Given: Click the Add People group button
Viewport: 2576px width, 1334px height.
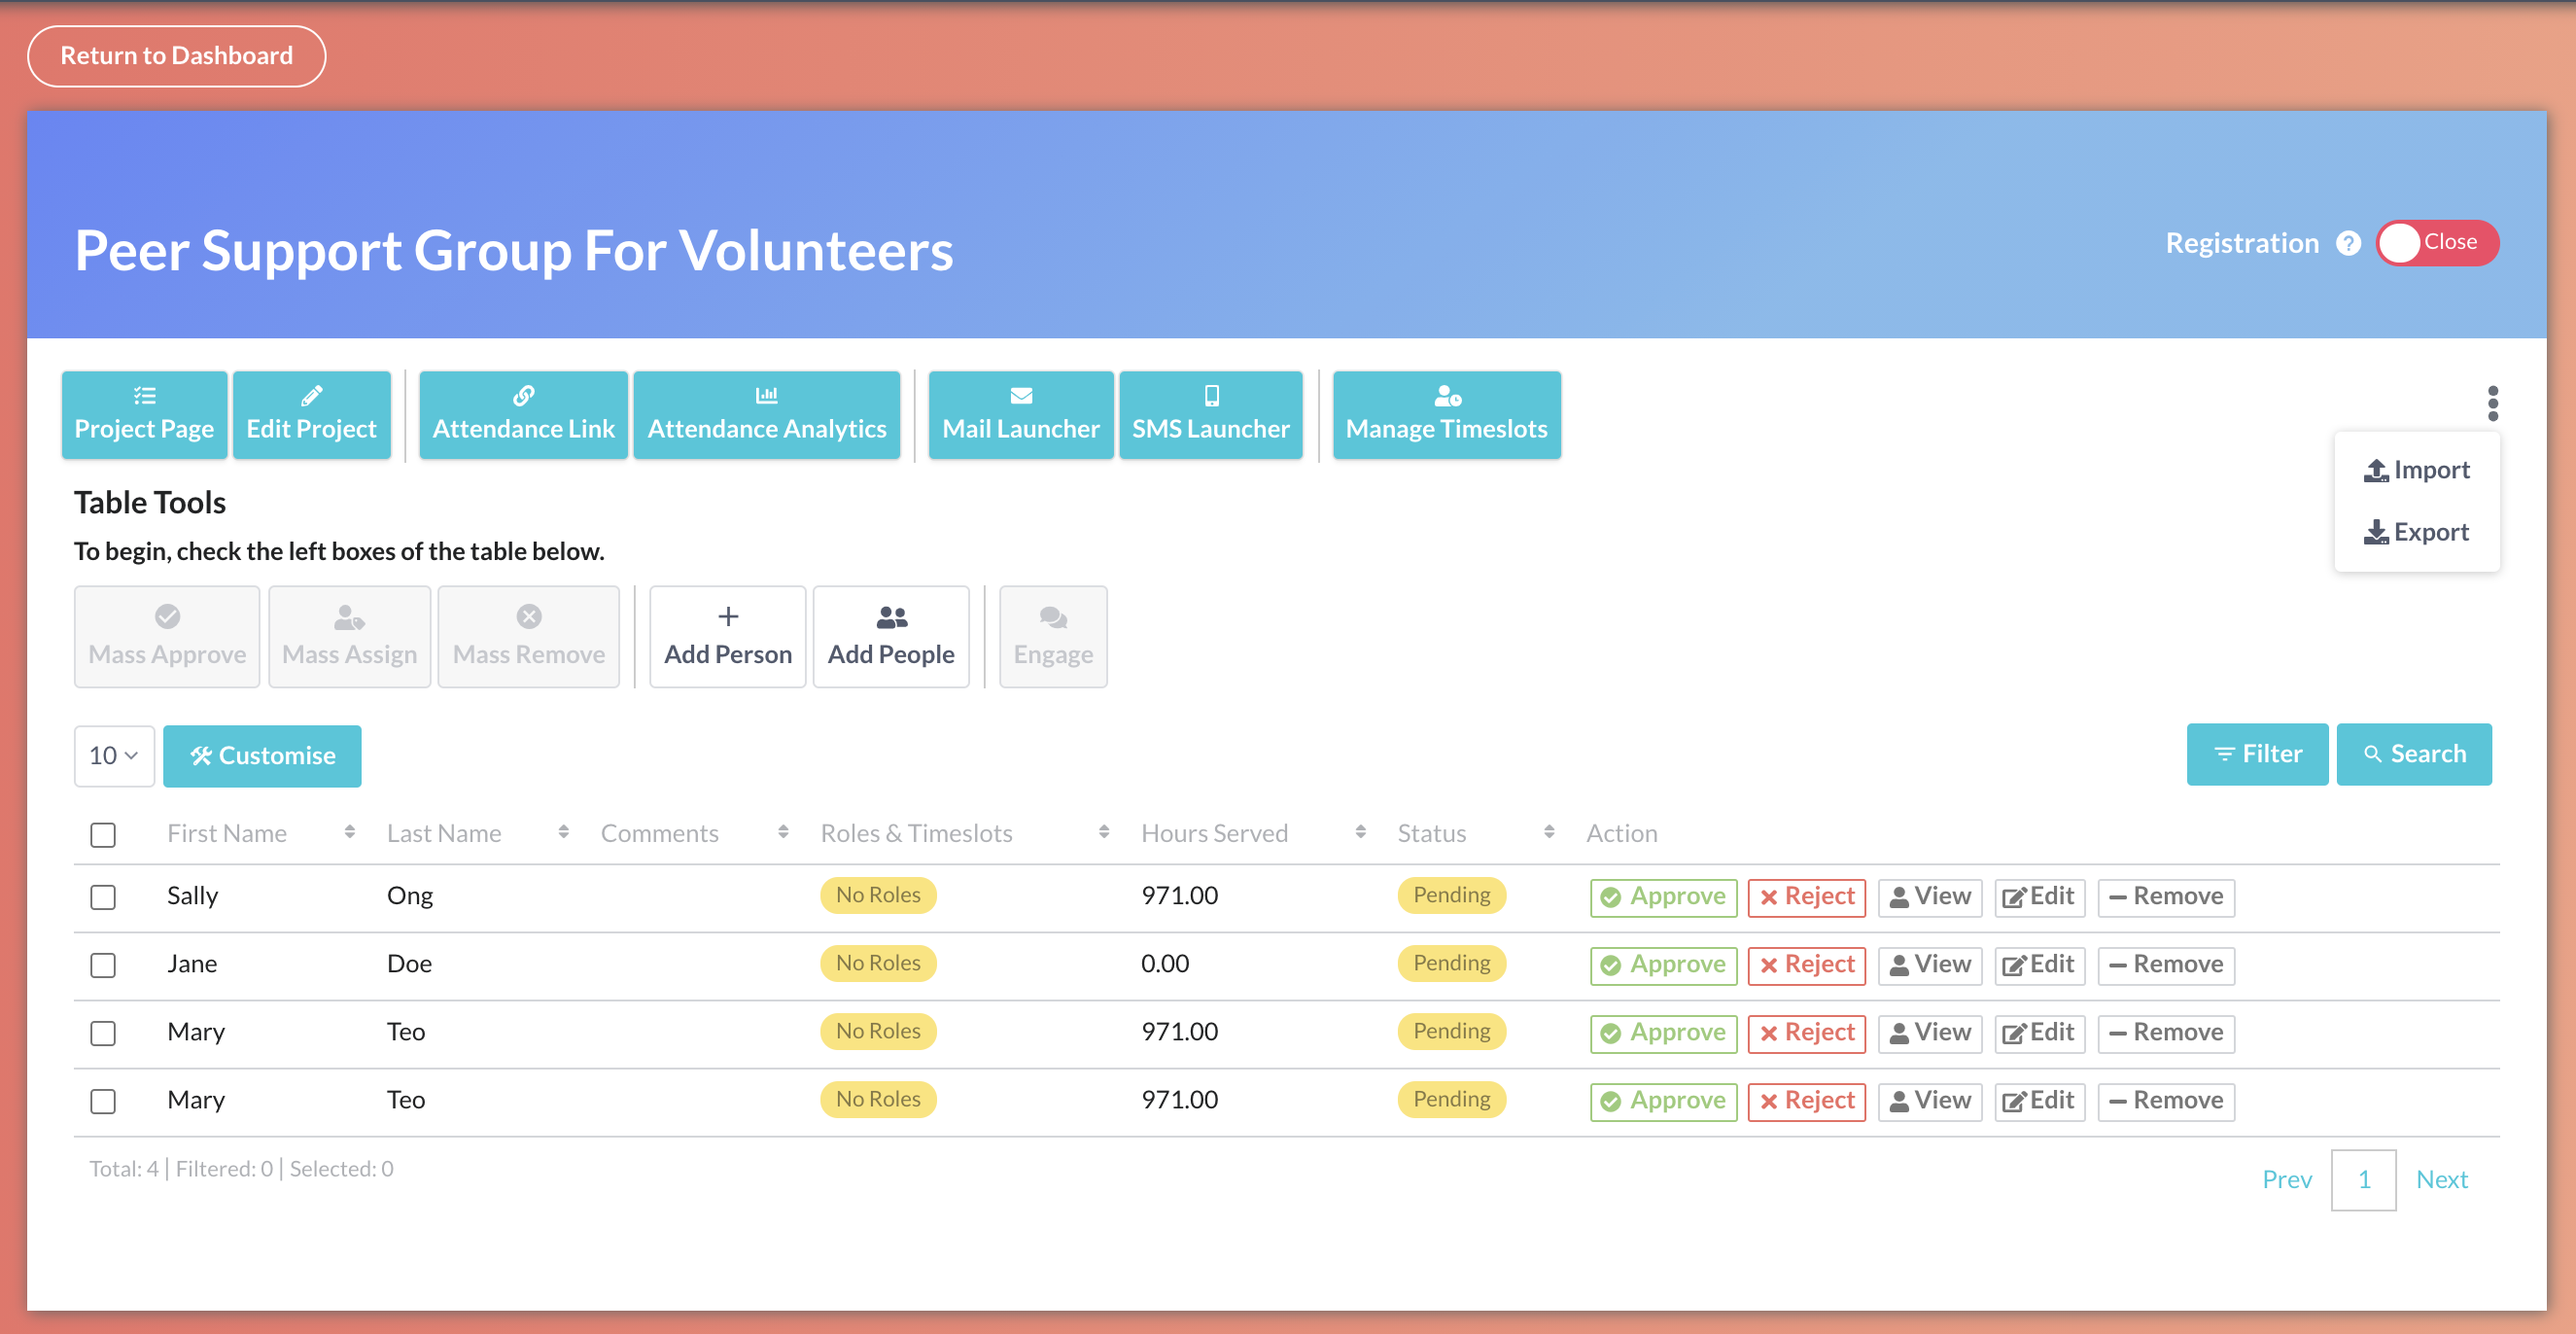Looking at the screenshot, I should (x=890, y=636).
